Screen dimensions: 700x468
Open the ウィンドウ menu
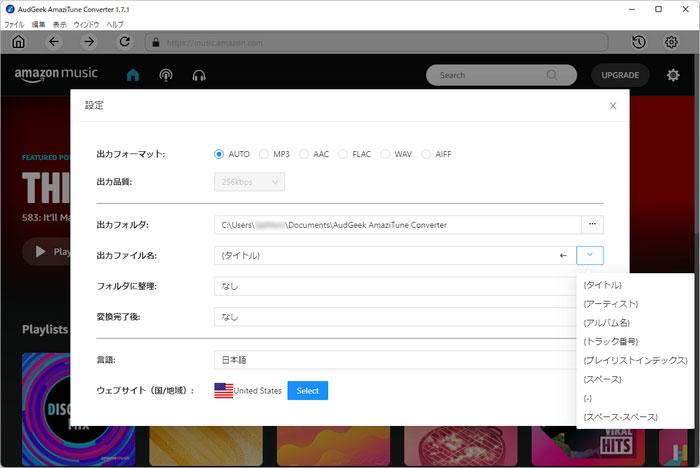click(86, 25)
